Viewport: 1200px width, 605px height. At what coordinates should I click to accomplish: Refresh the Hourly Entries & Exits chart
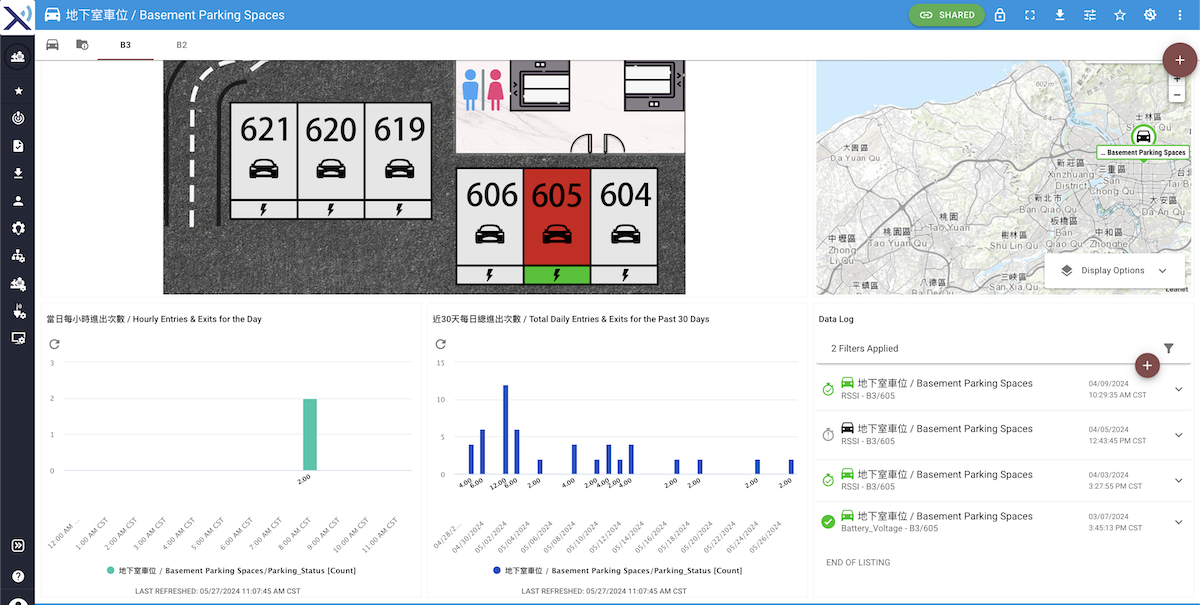(54, 343)
